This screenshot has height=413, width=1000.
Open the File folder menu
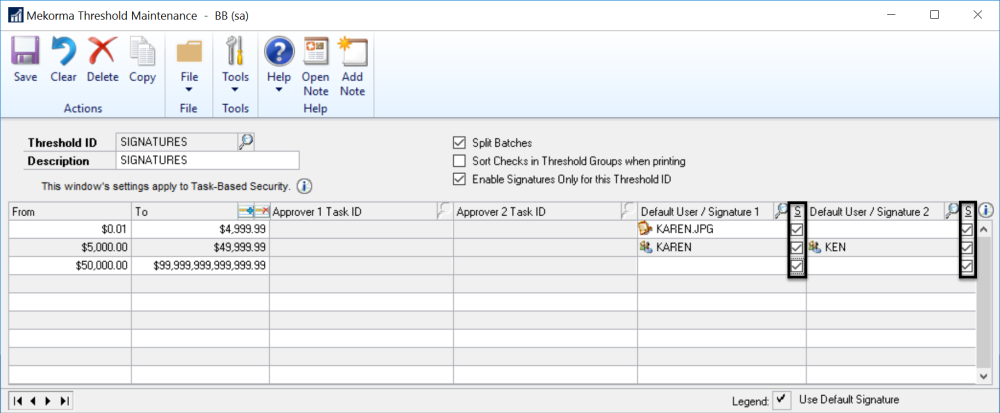coord(189,52)
